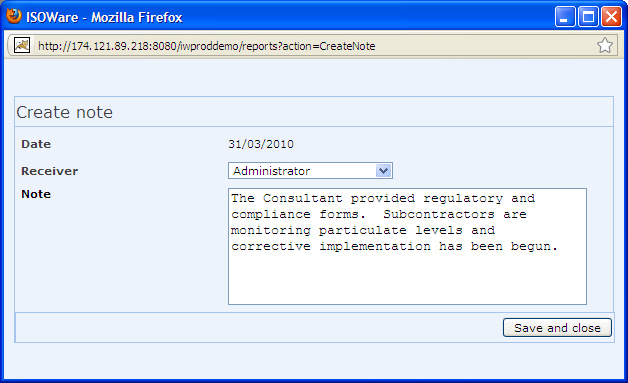Click Save and close button

tap(557, 328)
